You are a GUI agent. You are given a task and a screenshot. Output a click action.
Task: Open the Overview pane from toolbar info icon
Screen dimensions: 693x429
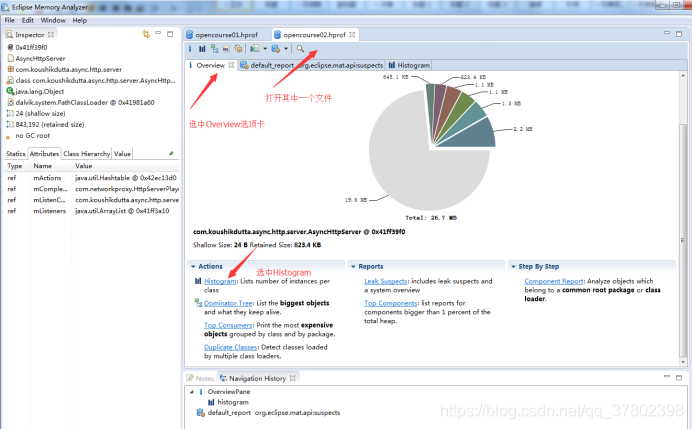[190, 49]
